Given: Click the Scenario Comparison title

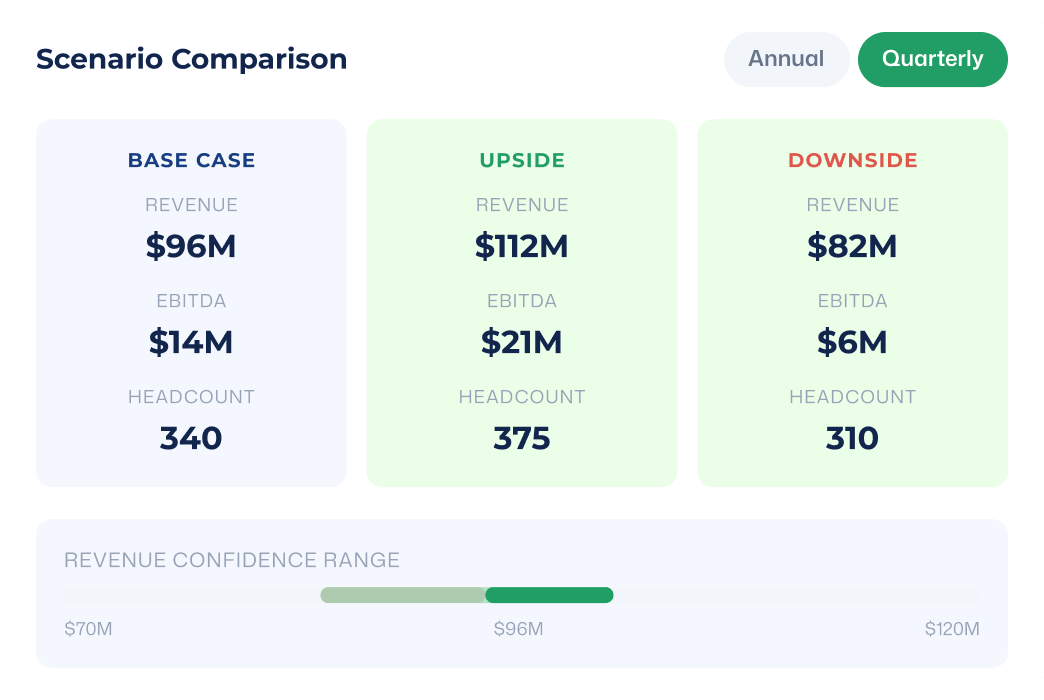Looking at the screenshot, I should click(x=192, y=59).
